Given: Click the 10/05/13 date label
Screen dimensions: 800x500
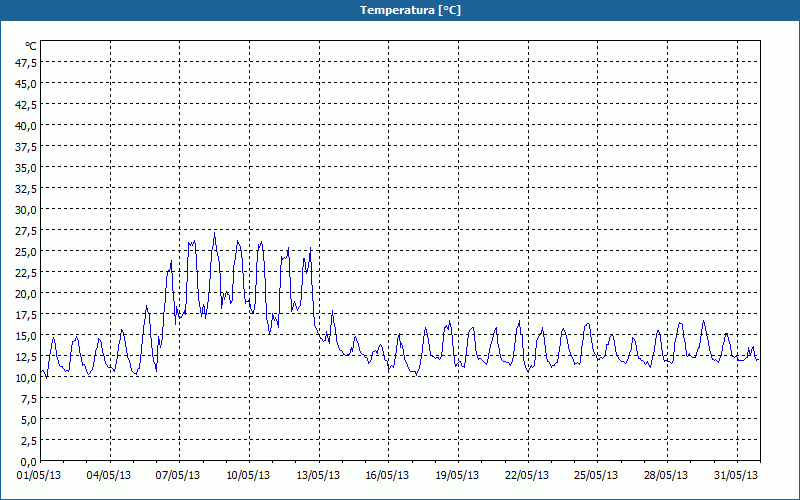Looking at the screenshot, I should pyautogui.click(x=248, y=475).
